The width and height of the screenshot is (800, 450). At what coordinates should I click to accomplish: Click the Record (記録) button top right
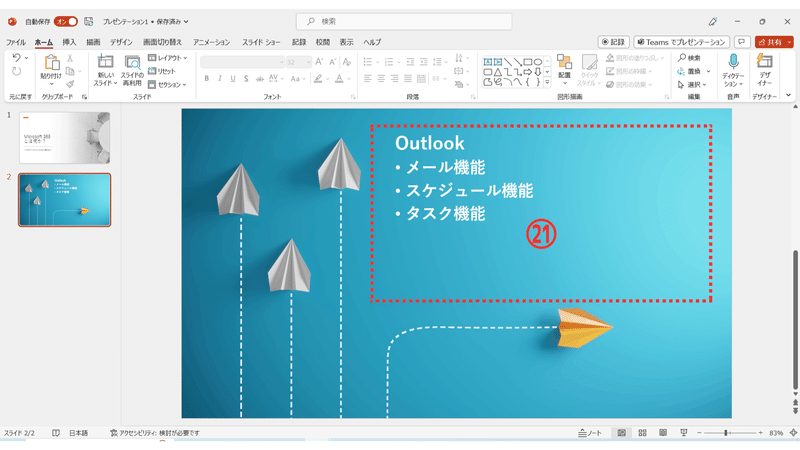pyautogui.click(x=613, y=42)
